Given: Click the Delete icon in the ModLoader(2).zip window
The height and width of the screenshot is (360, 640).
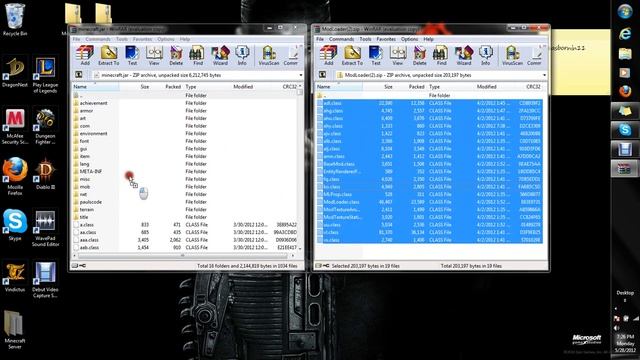Looking at the screenshot, I should (x=419, y=56).
